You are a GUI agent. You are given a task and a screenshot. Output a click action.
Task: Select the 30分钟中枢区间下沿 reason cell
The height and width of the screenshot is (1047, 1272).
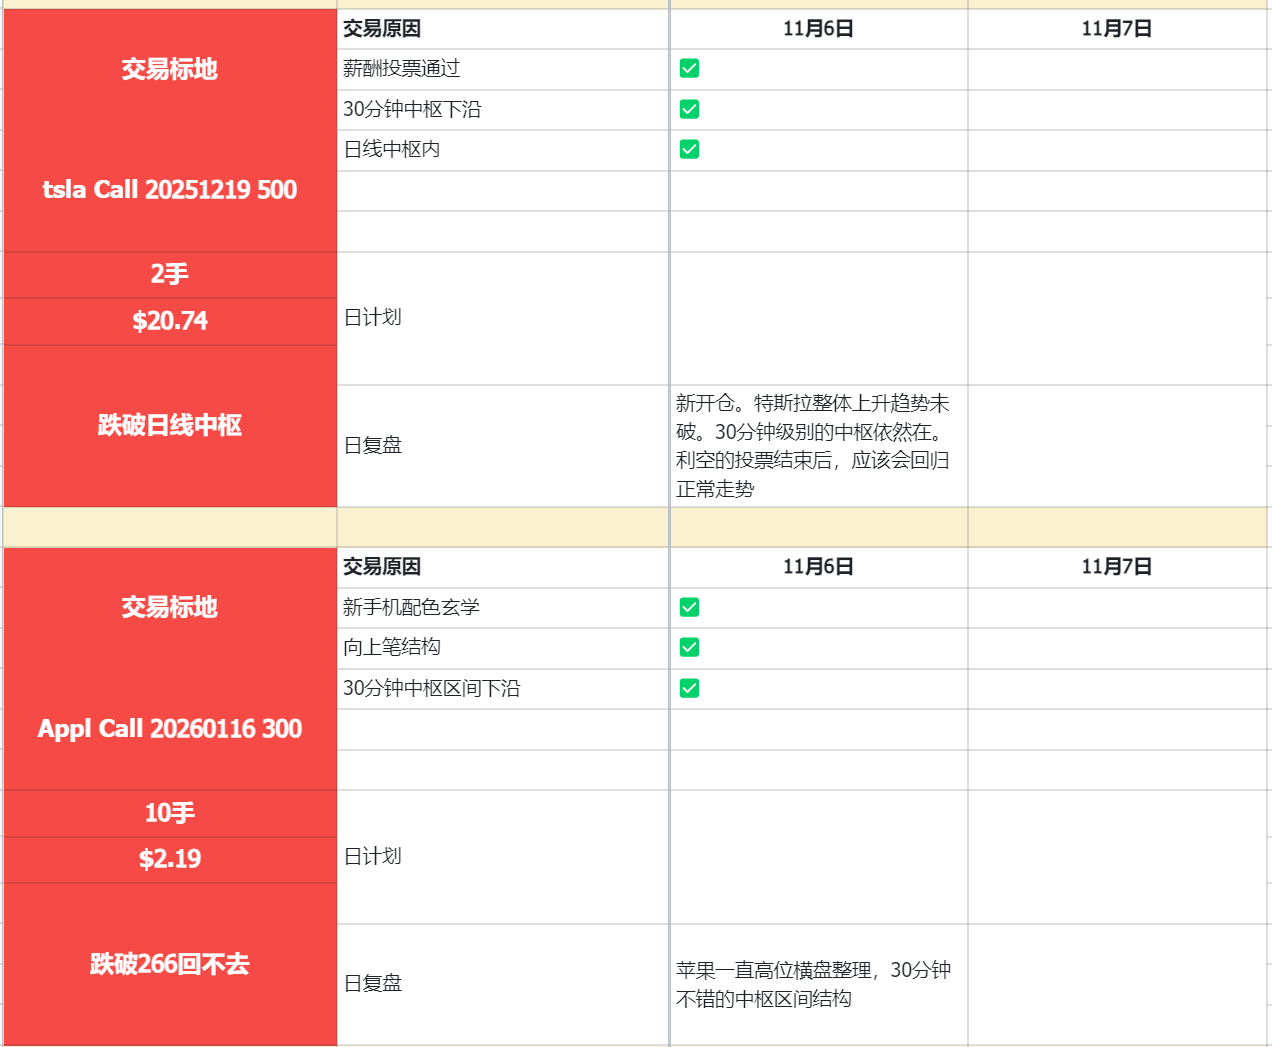point(503,689)
